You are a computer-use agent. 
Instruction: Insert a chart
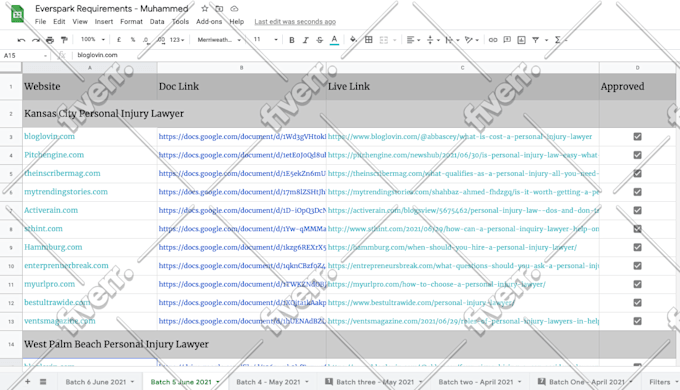coord(521,40)
